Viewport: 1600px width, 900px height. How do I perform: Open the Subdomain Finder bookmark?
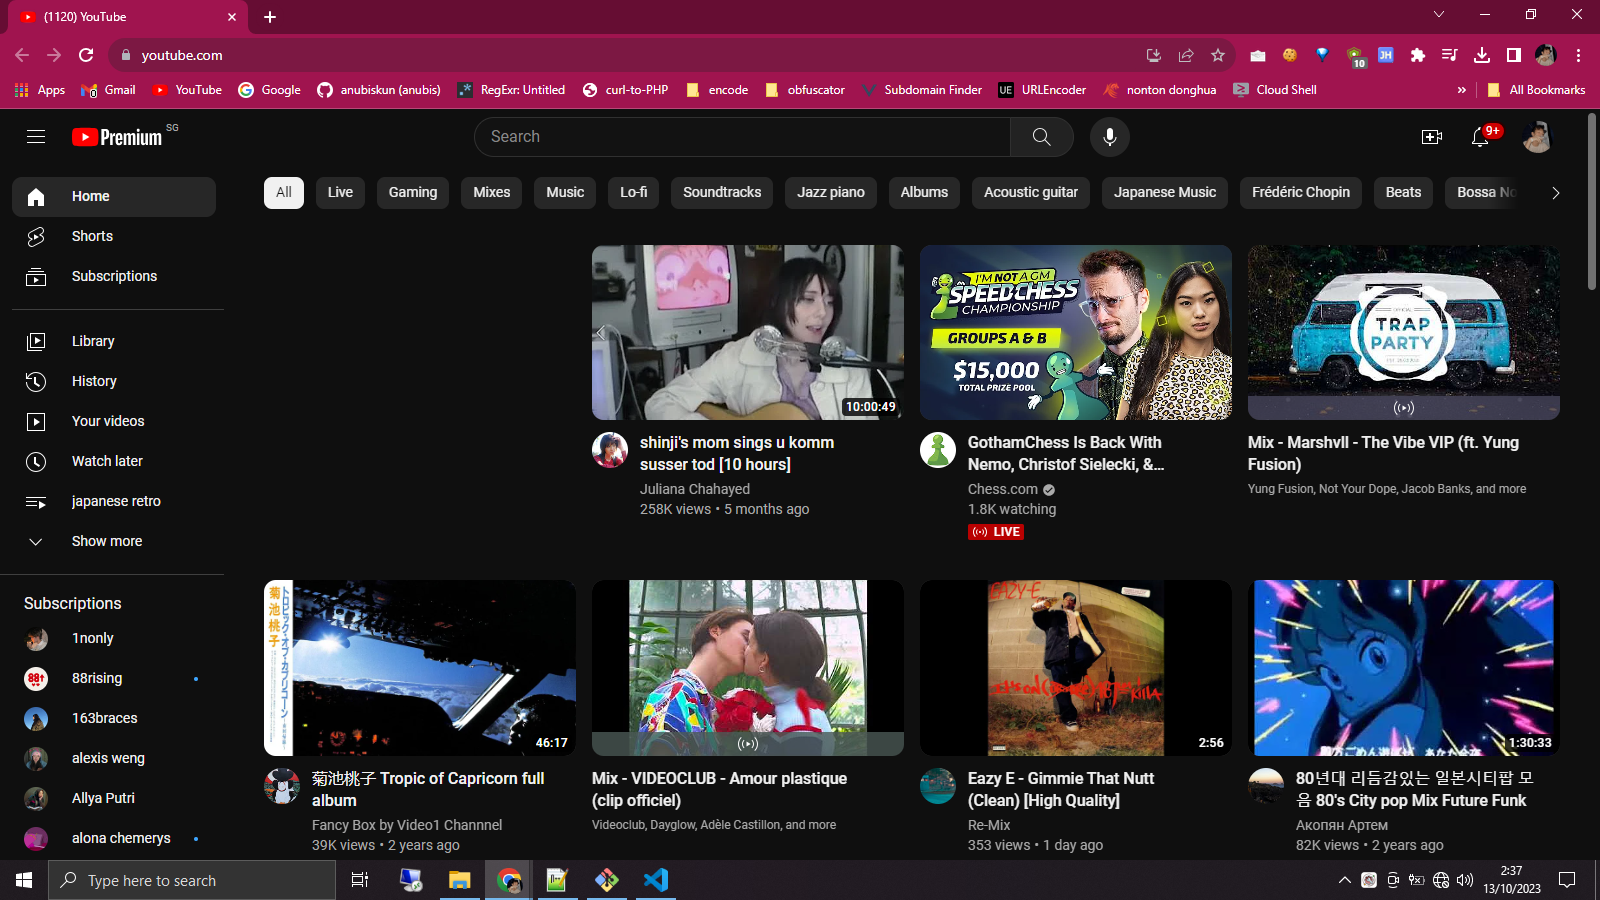[x=921, y=90]
